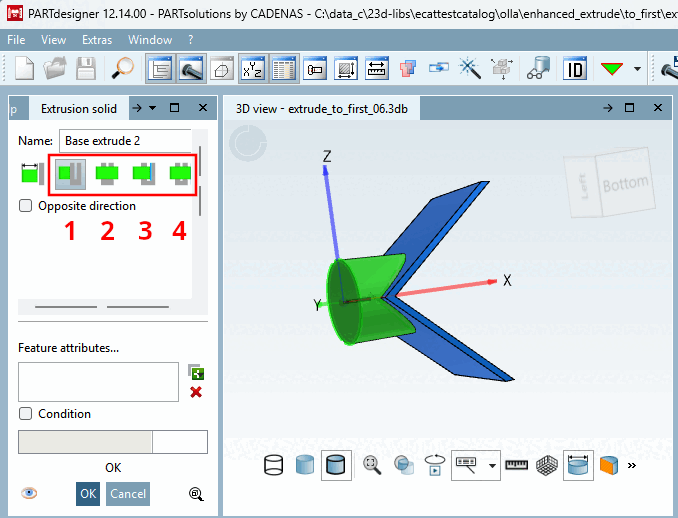The image size is (678, 518).
Task: Select the distance extrusion mode icon
Action: click(x=32, y=173)
